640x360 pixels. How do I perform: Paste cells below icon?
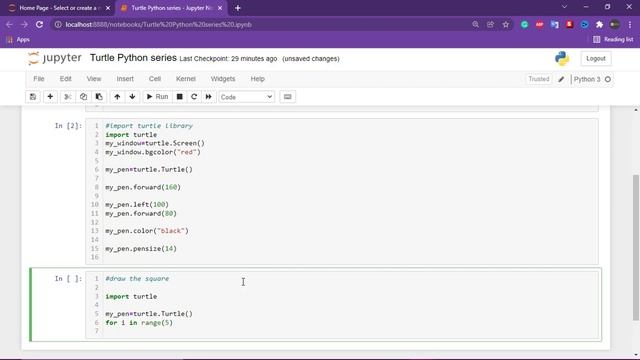tap(99, 97)
